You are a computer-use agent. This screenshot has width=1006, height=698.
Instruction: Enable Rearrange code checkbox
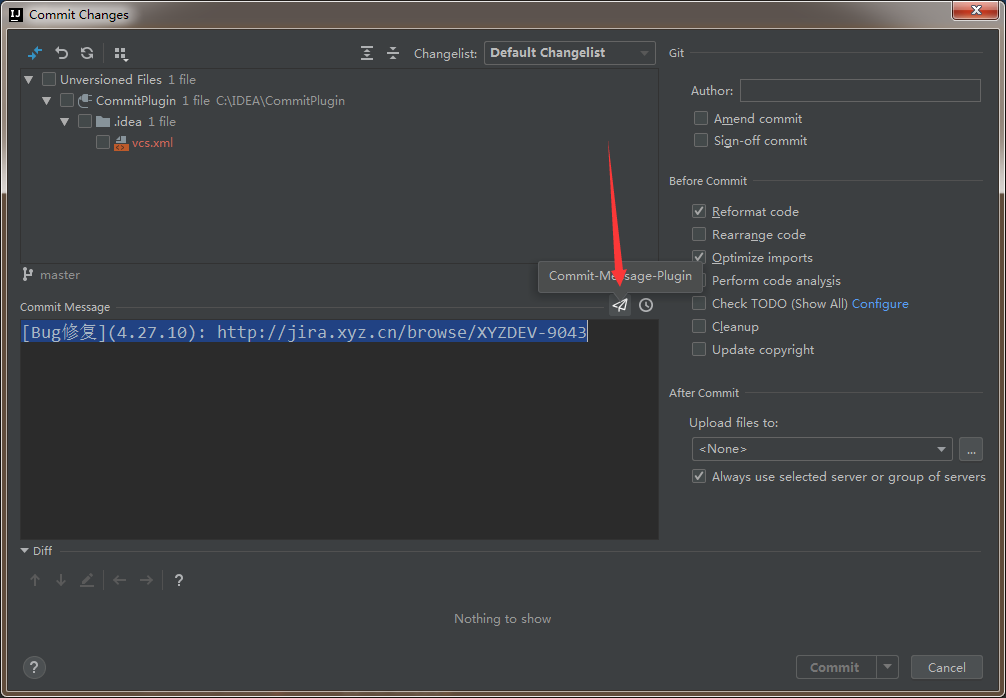click(699, 235)
